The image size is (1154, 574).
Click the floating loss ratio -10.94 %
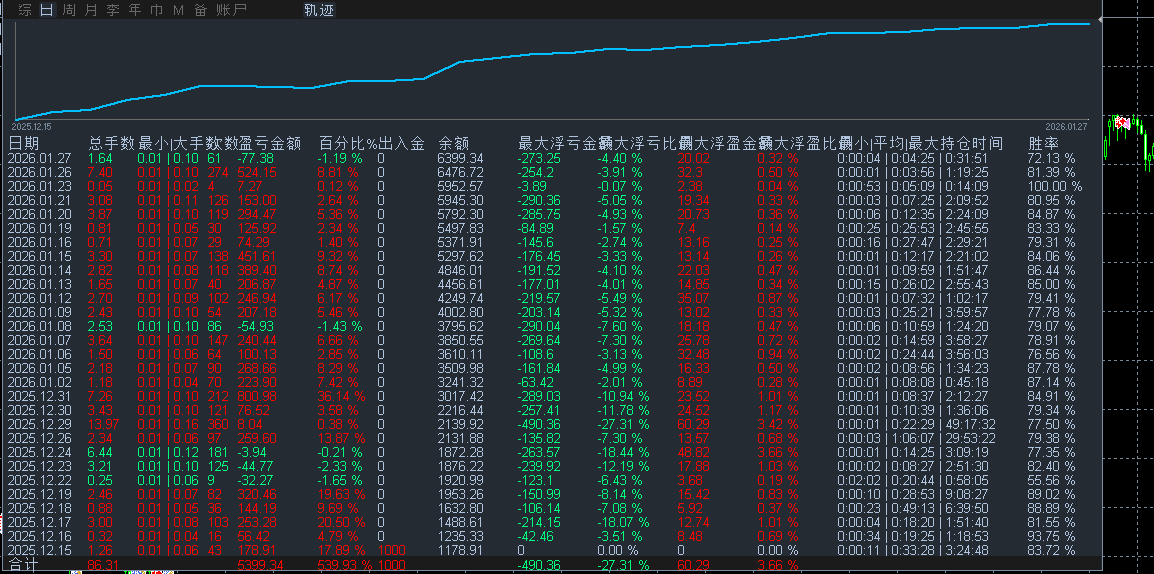click(x=623, y=396)
